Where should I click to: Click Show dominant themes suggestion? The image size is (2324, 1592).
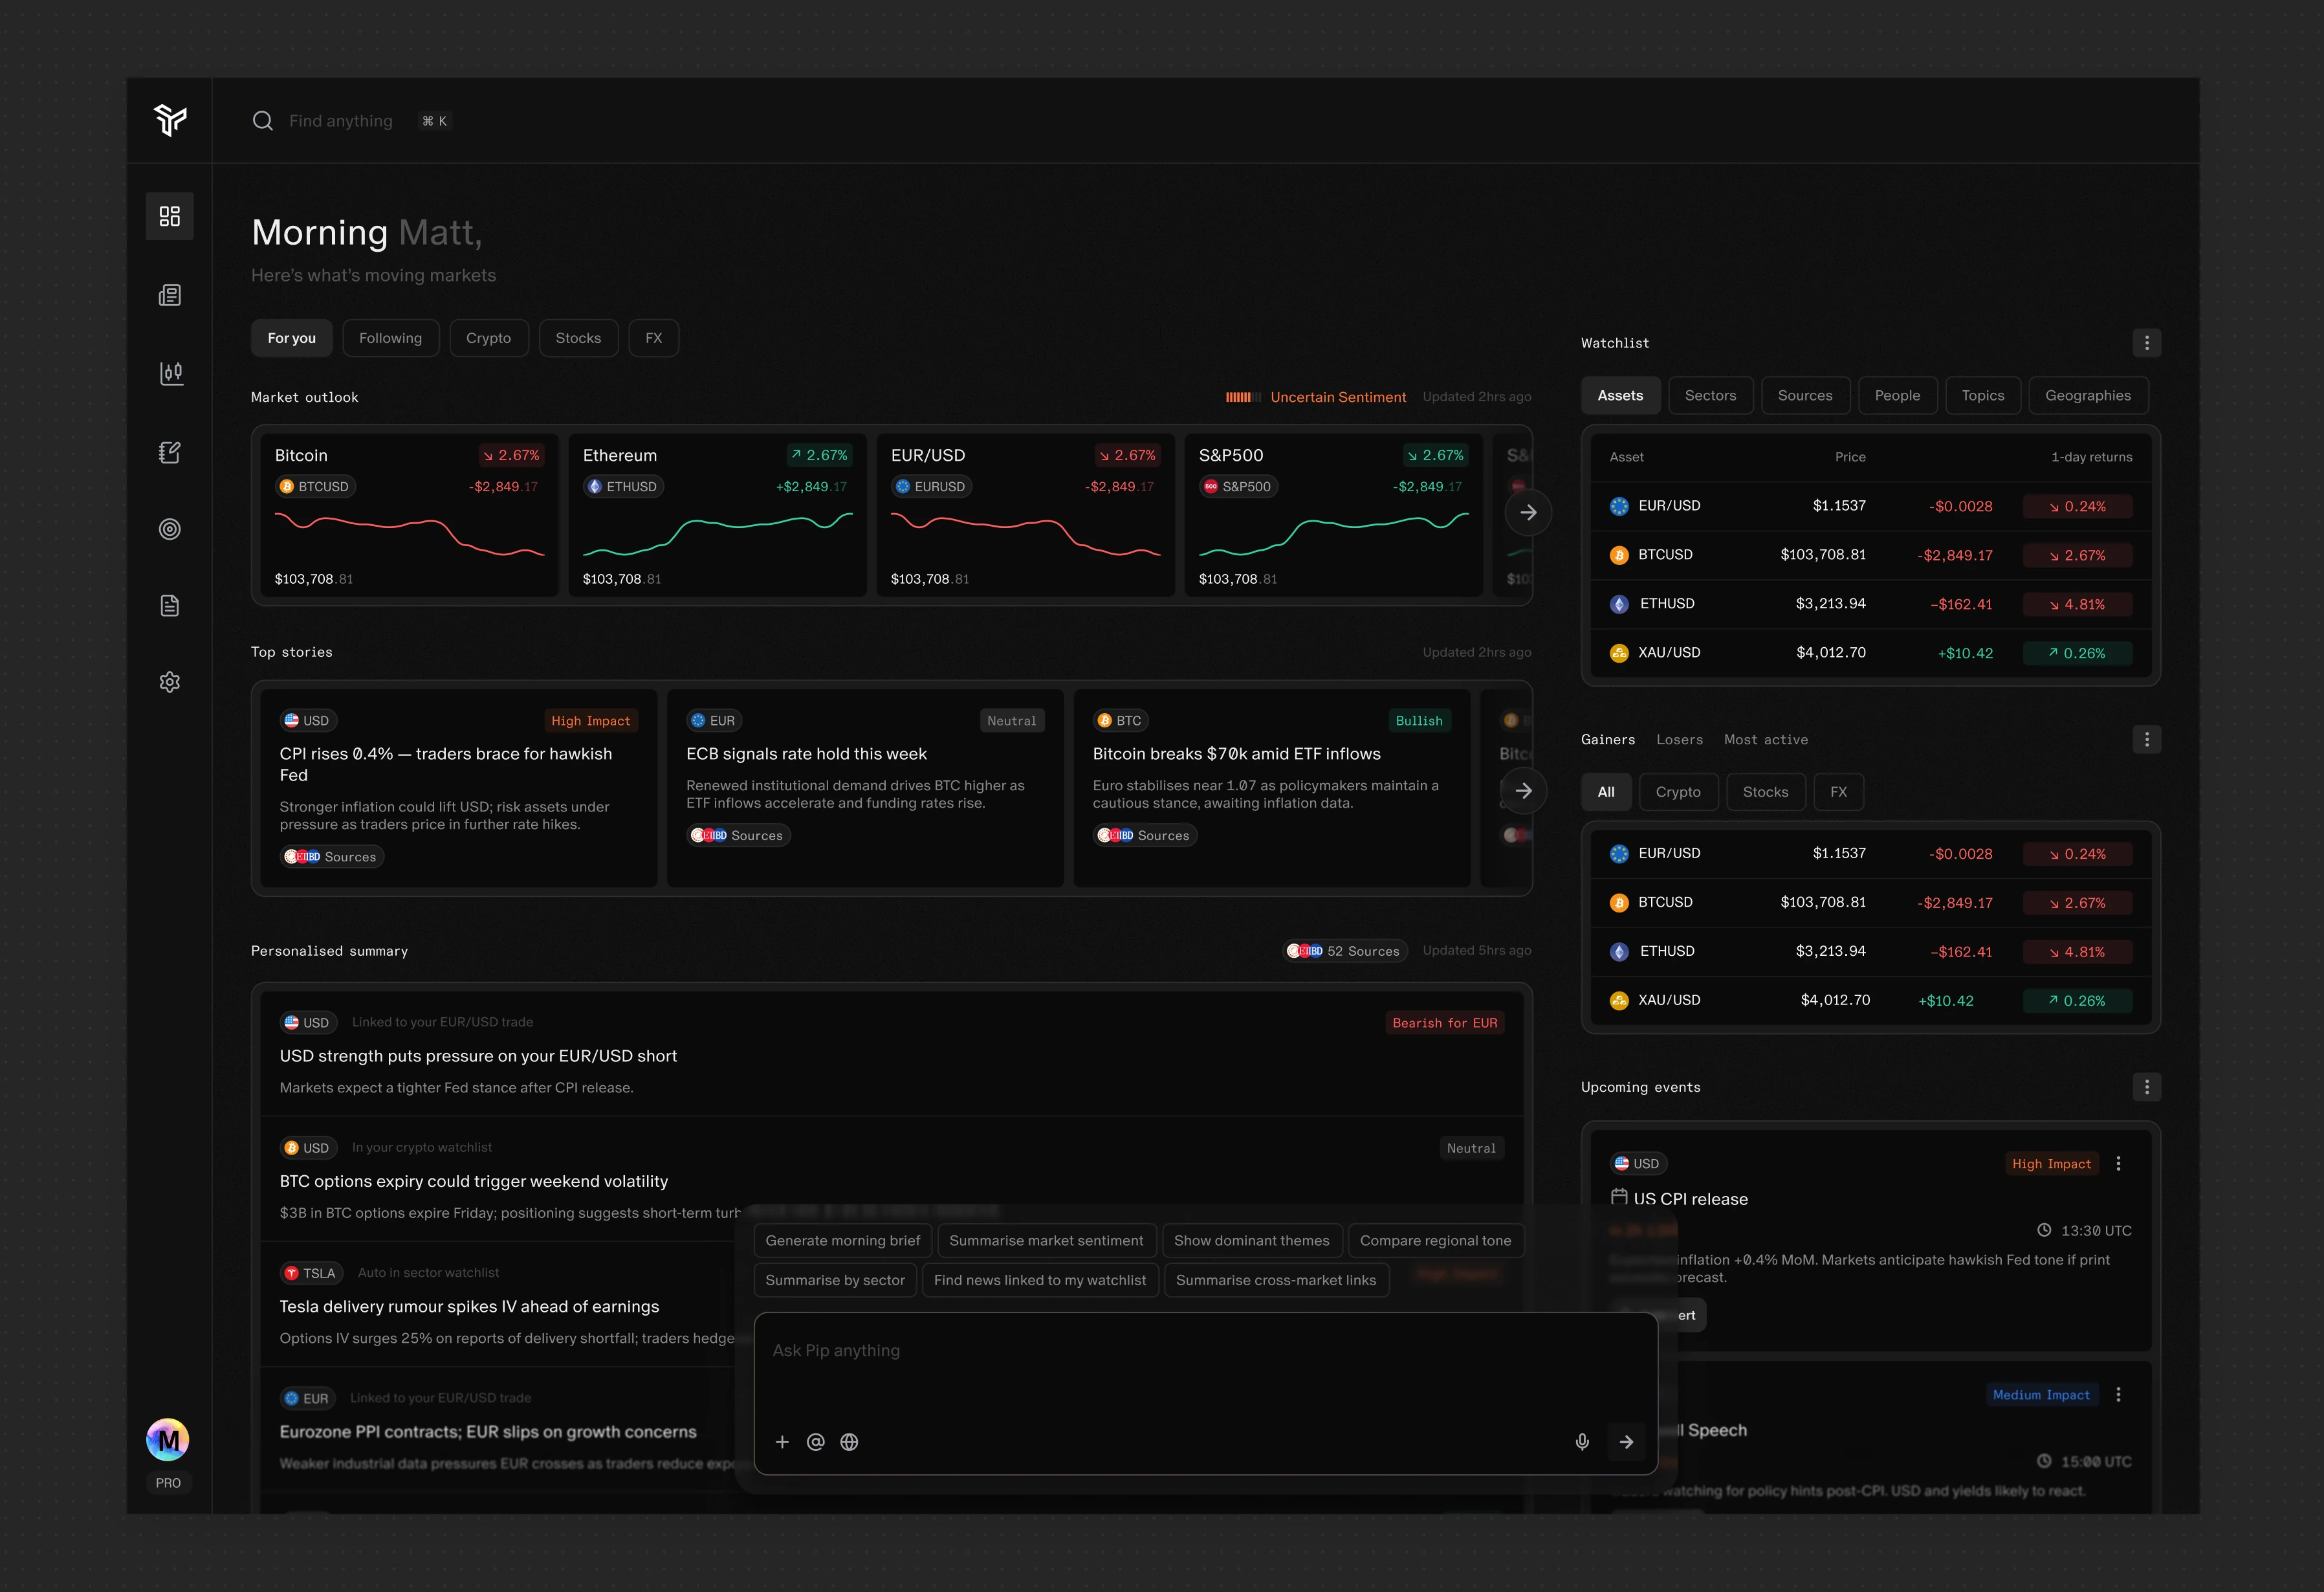tap(1252, 1240)
